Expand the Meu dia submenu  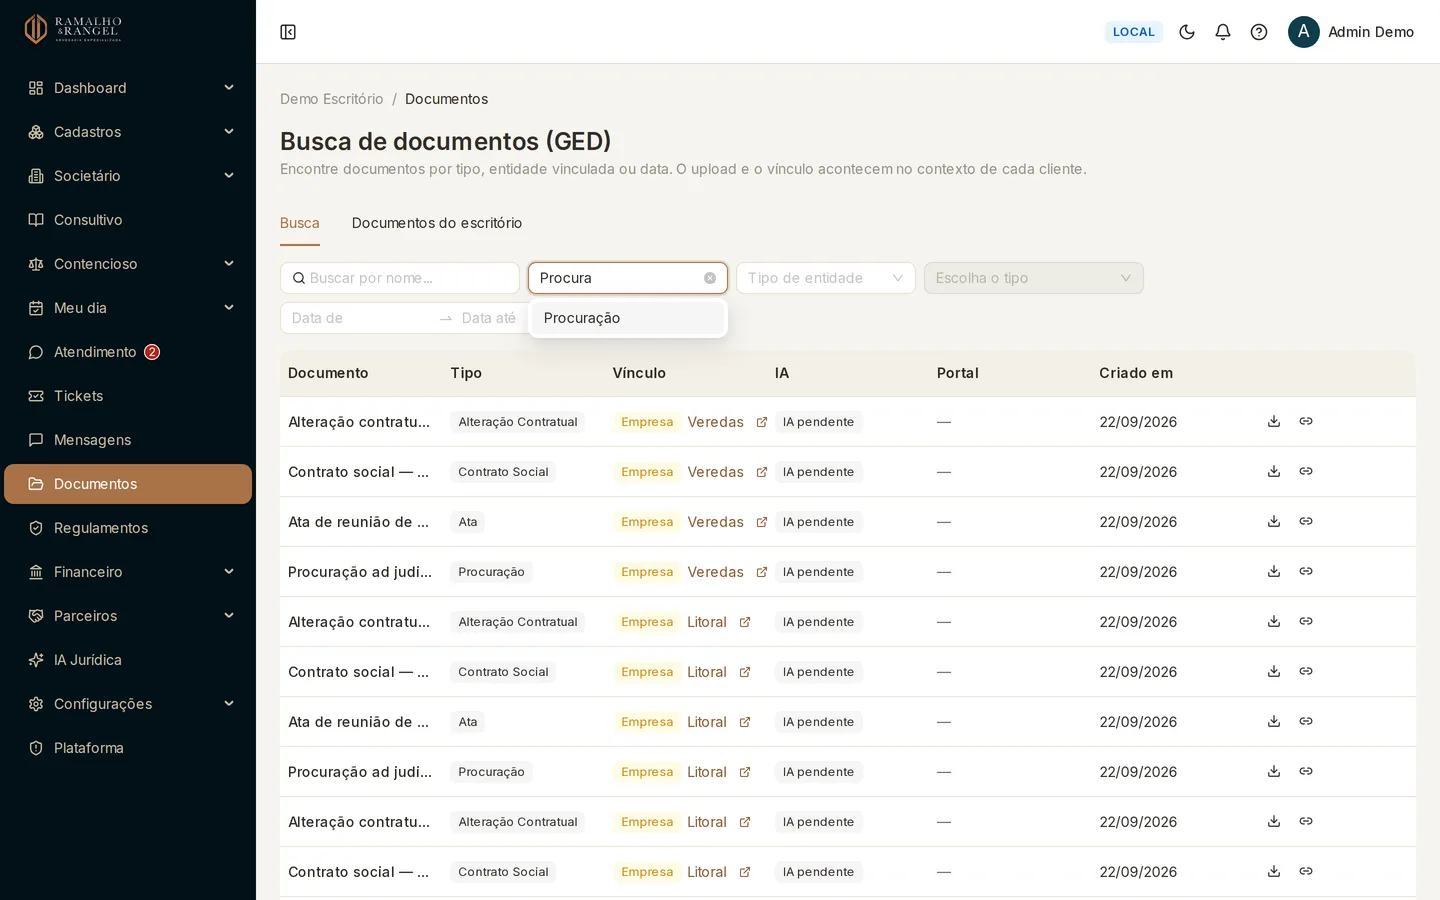tap(229, 308)
